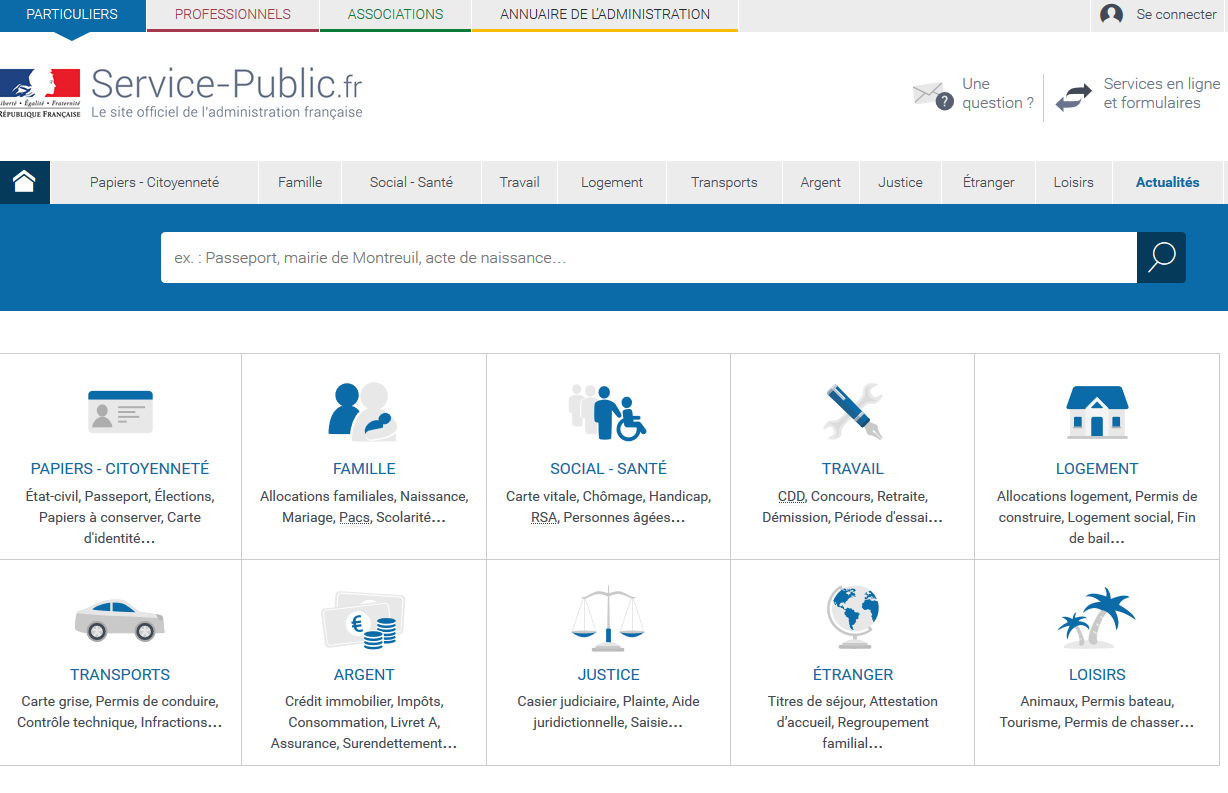
Task: Click the ID card icon for Papiers
Action: [x=120, y=411]
